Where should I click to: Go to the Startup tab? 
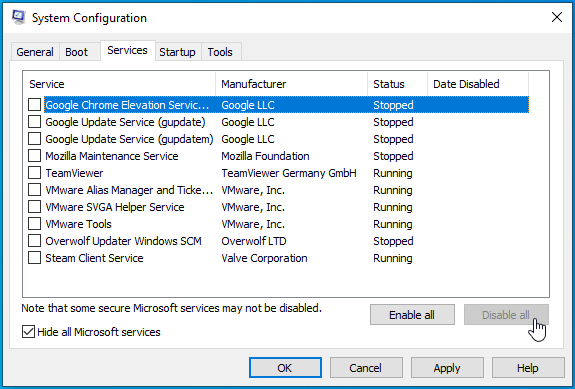coord(177,52)
